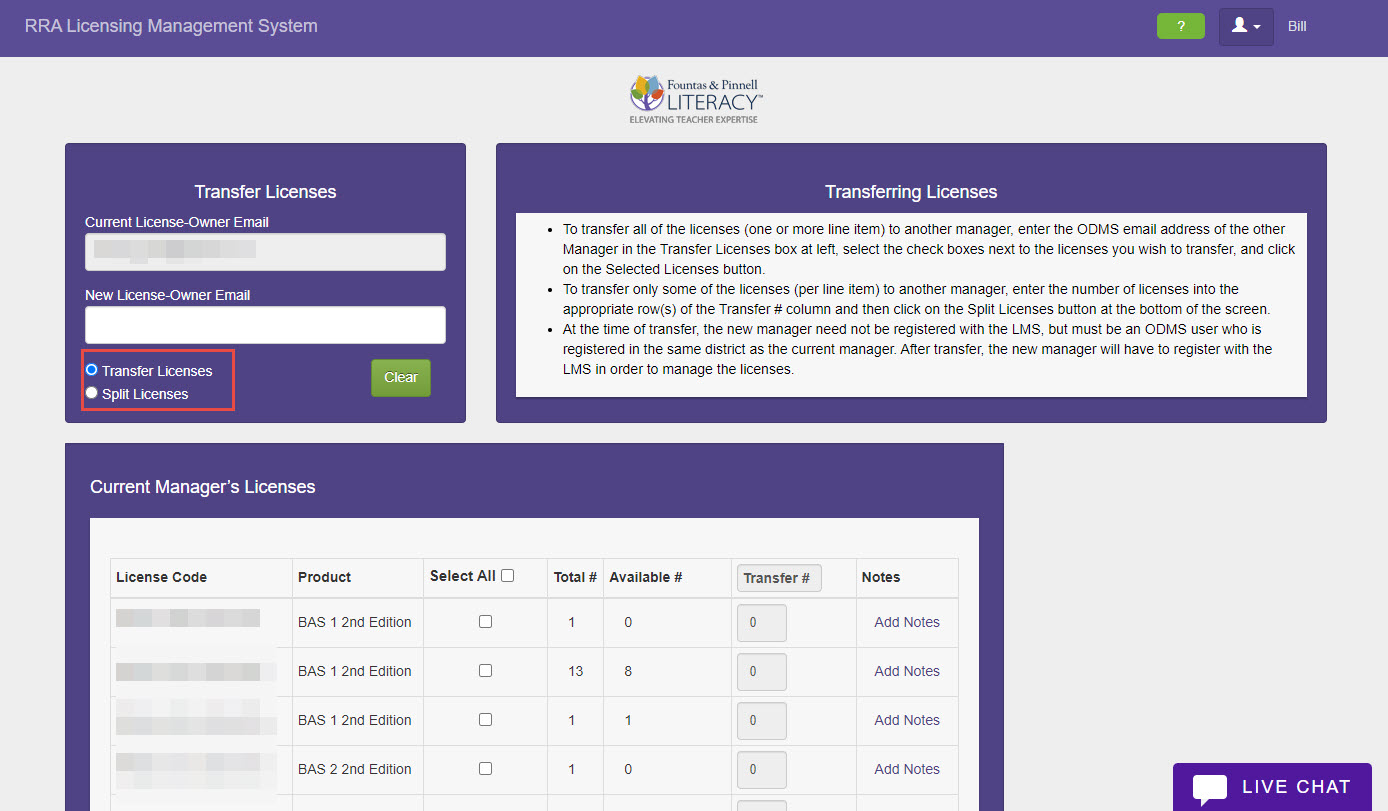1388x811 pixels.
Task: Click the New License-Owner Email field
Action: (x=264, y=325)
